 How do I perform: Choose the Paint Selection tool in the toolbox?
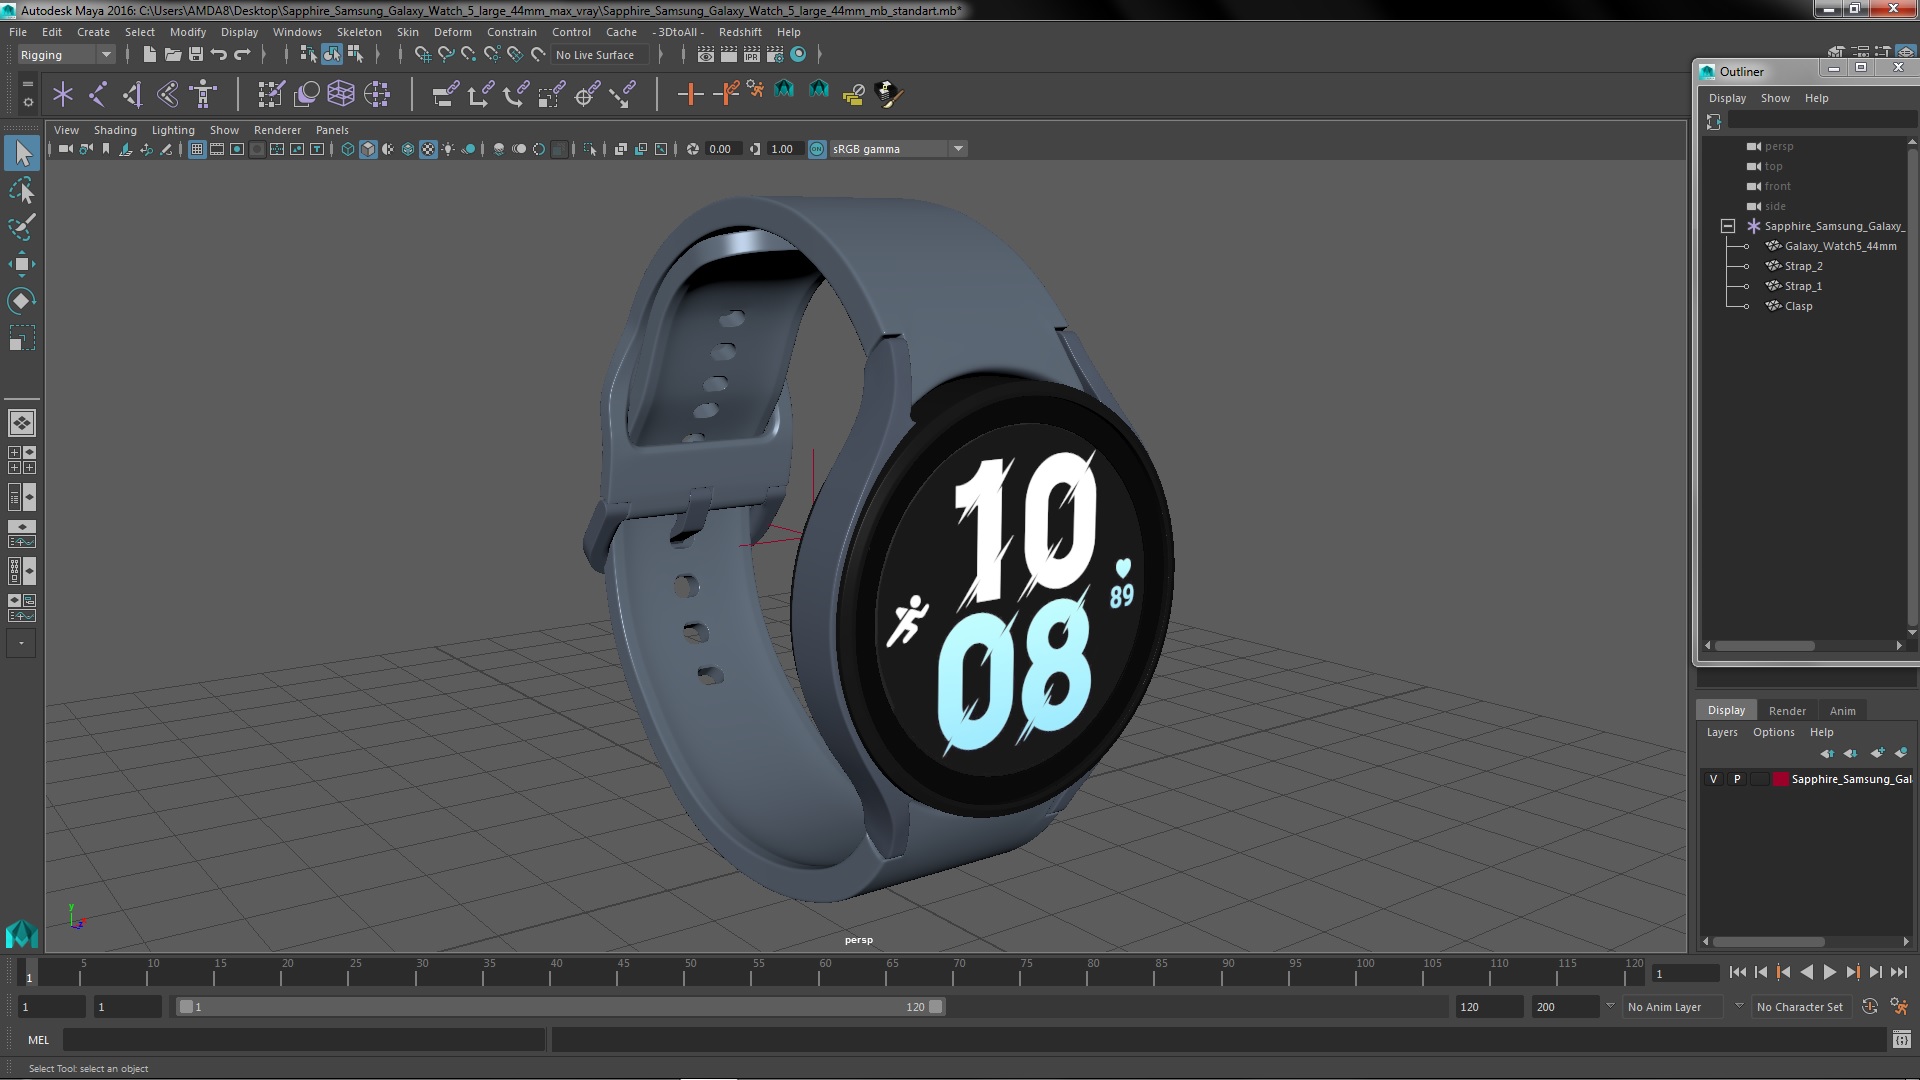(x=22, y=227)
